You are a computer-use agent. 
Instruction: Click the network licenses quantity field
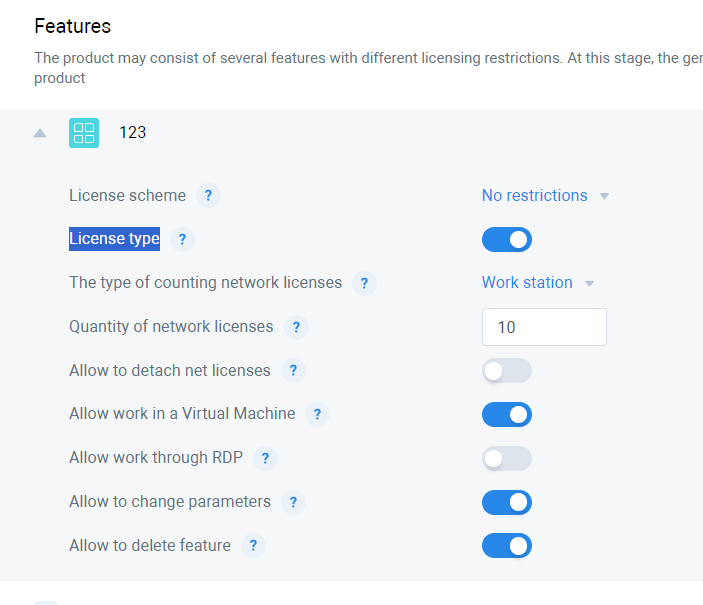544,327
